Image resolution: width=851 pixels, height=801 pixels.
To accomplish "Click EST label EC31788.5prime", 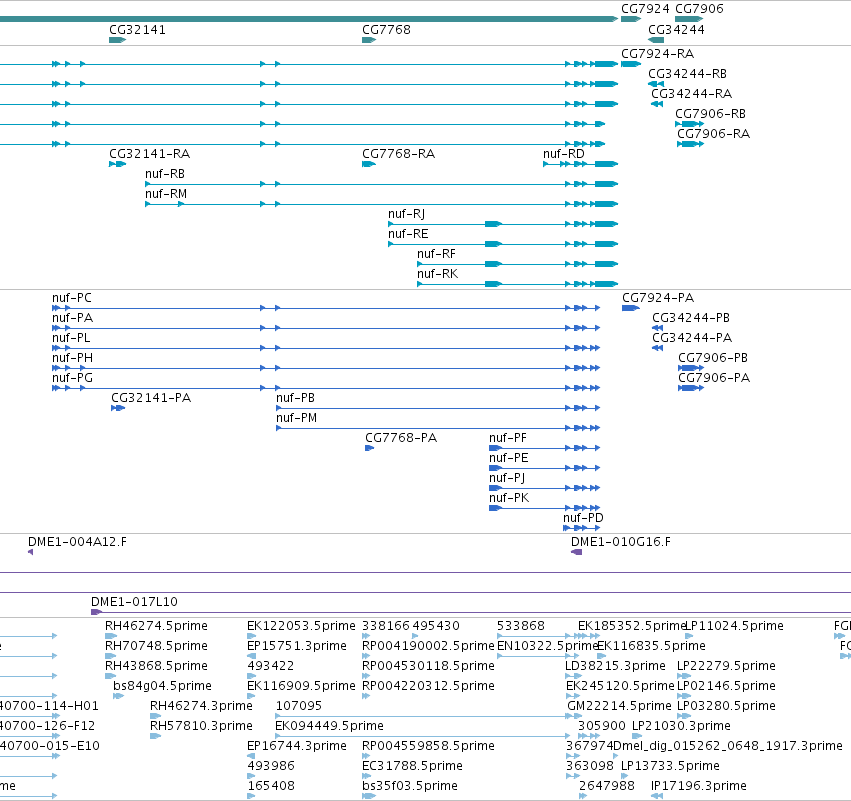I will (412, 766).
